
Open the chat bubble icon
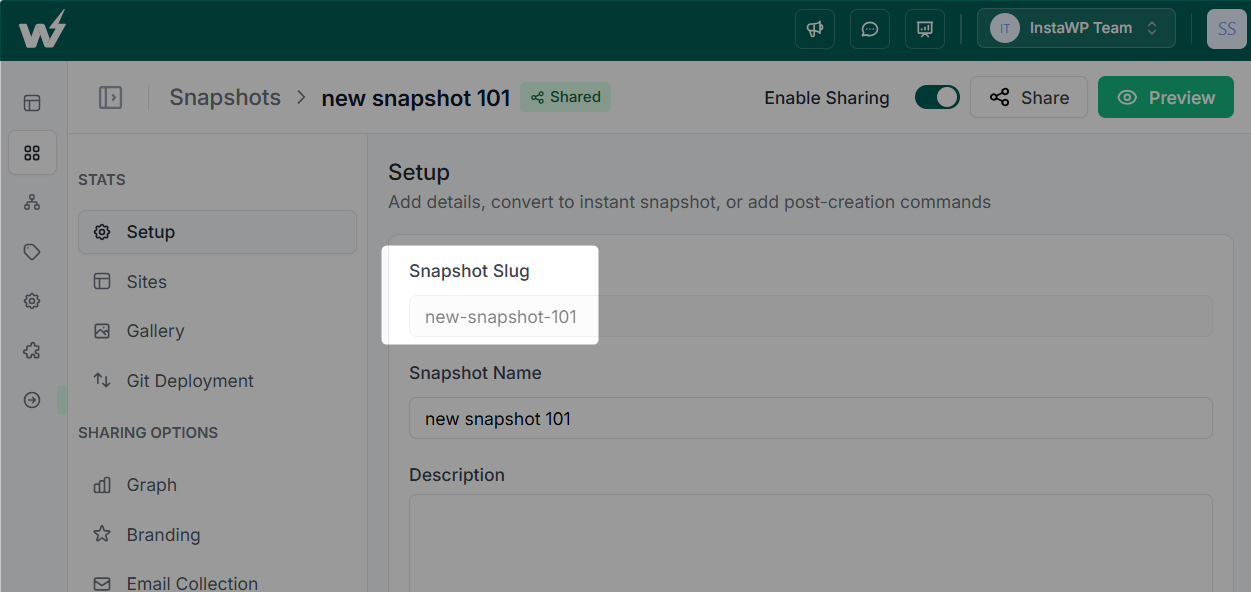[869, 29]
